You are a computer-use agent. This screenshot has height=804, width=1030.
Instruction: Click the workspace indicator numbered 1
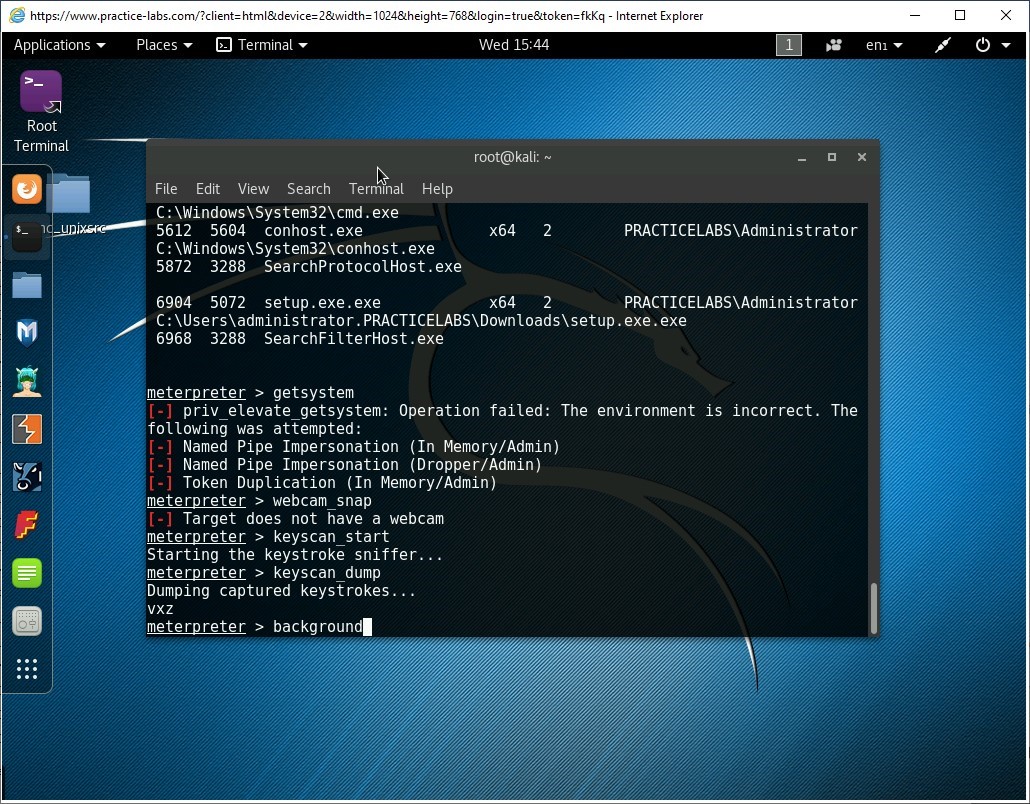pyautogui.click(x=789, y=45)
